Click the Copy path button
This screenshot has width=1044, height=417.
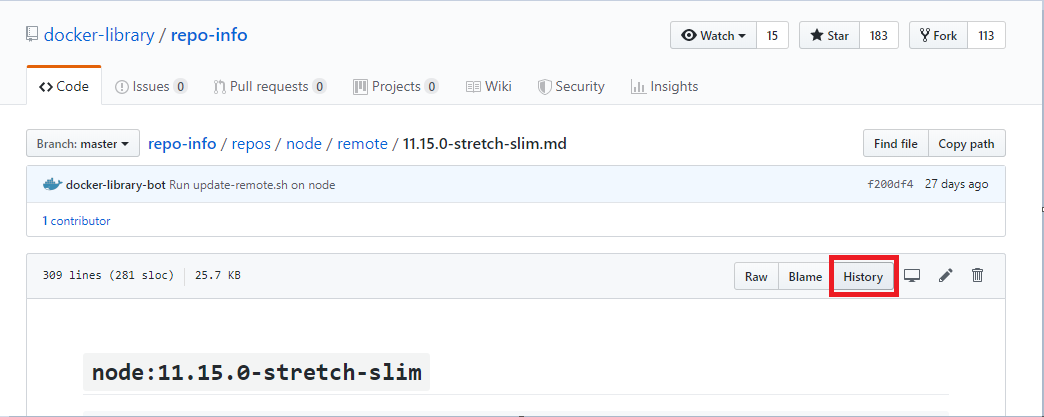point(966,144)
